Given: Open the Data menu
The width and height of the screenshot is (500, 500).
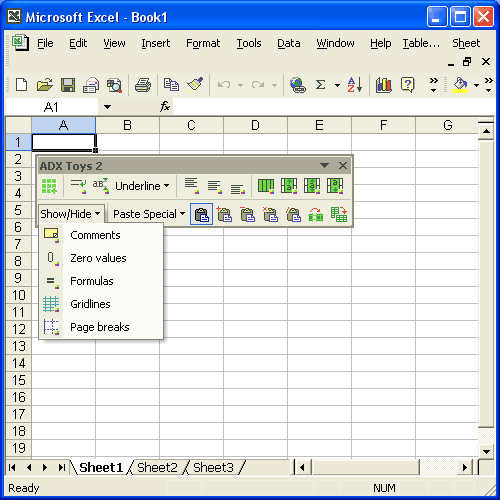Looking at the screenshot, I should (x=289, y=43).
